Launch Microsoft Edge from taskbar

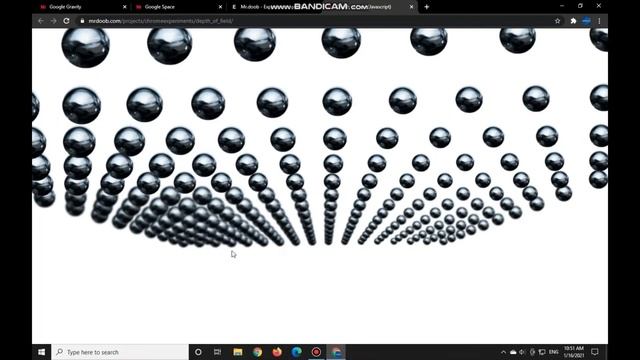point(297,352)
